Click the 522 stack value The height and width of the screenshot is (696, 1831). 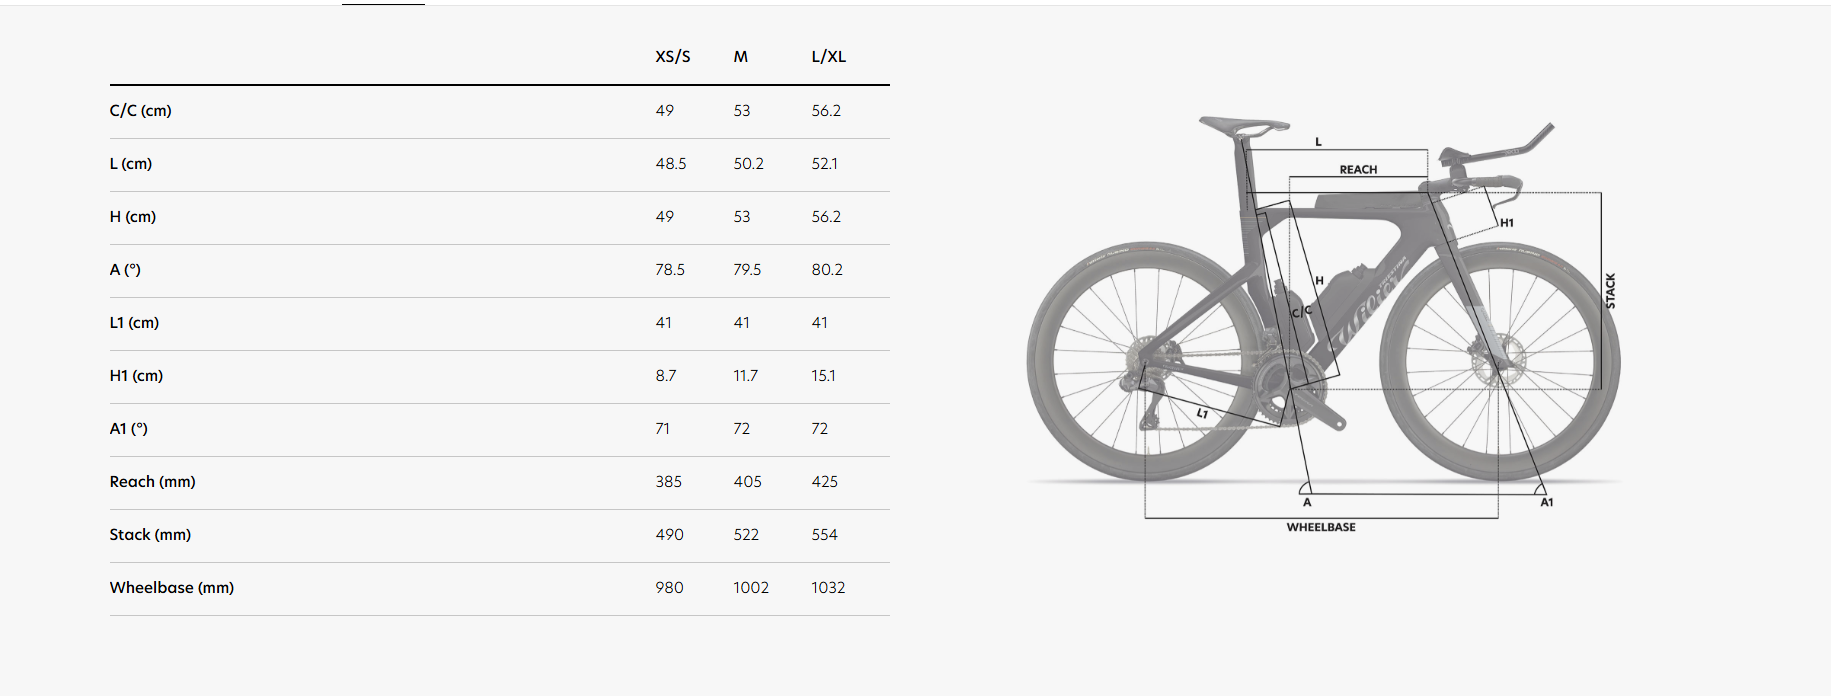click(x=746, y=535)
